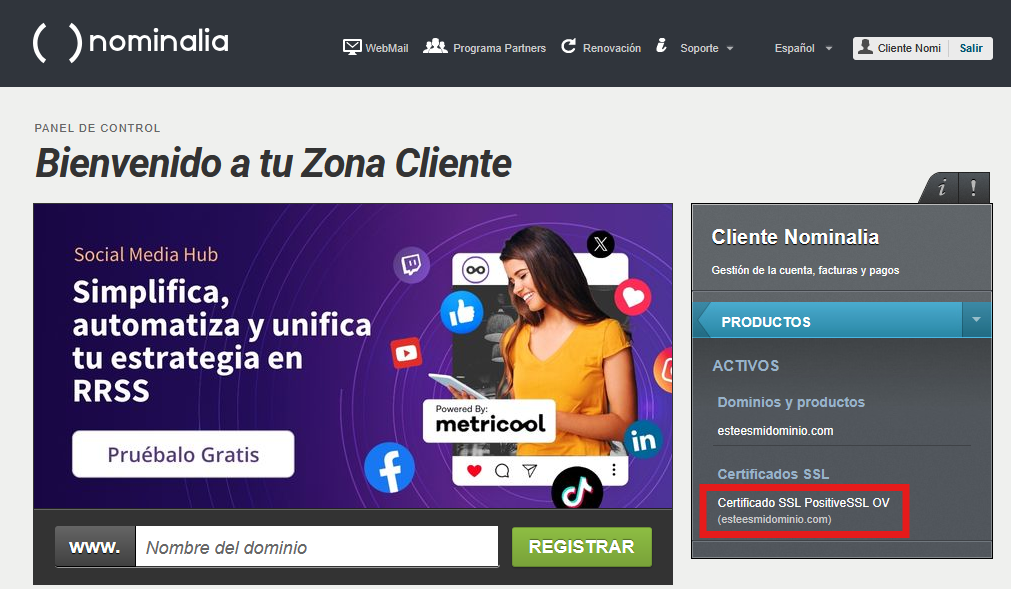Click the Cliente Nomi user avatar icon
1011x589 pixels.
click(x=865, y=47)
